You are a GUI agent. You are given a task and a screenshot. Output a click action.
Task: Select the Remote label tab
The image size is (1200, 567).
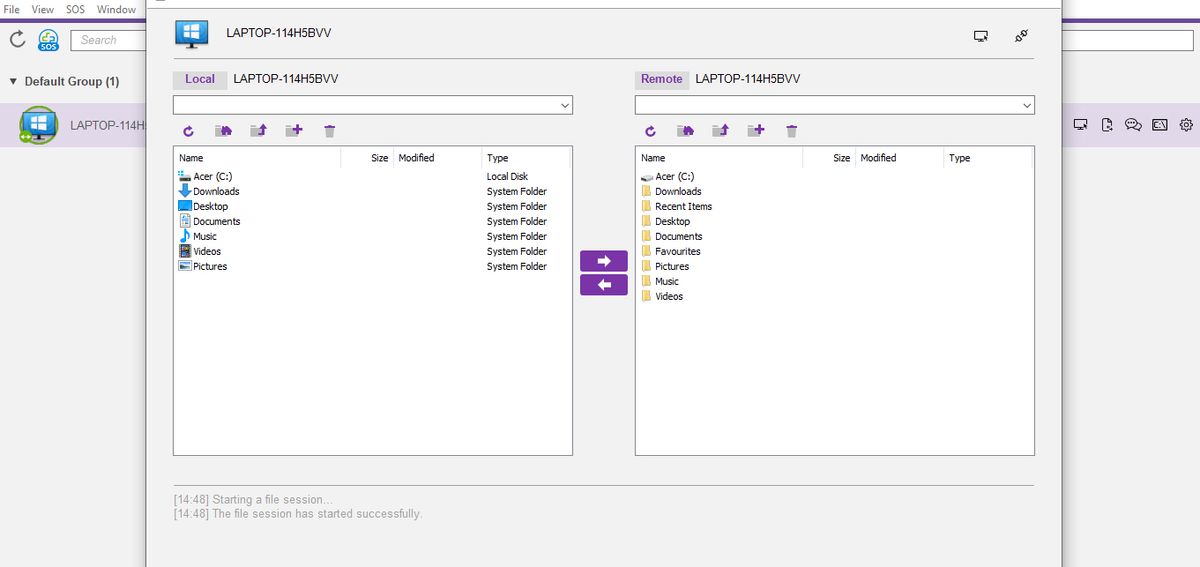pos(662,79)
